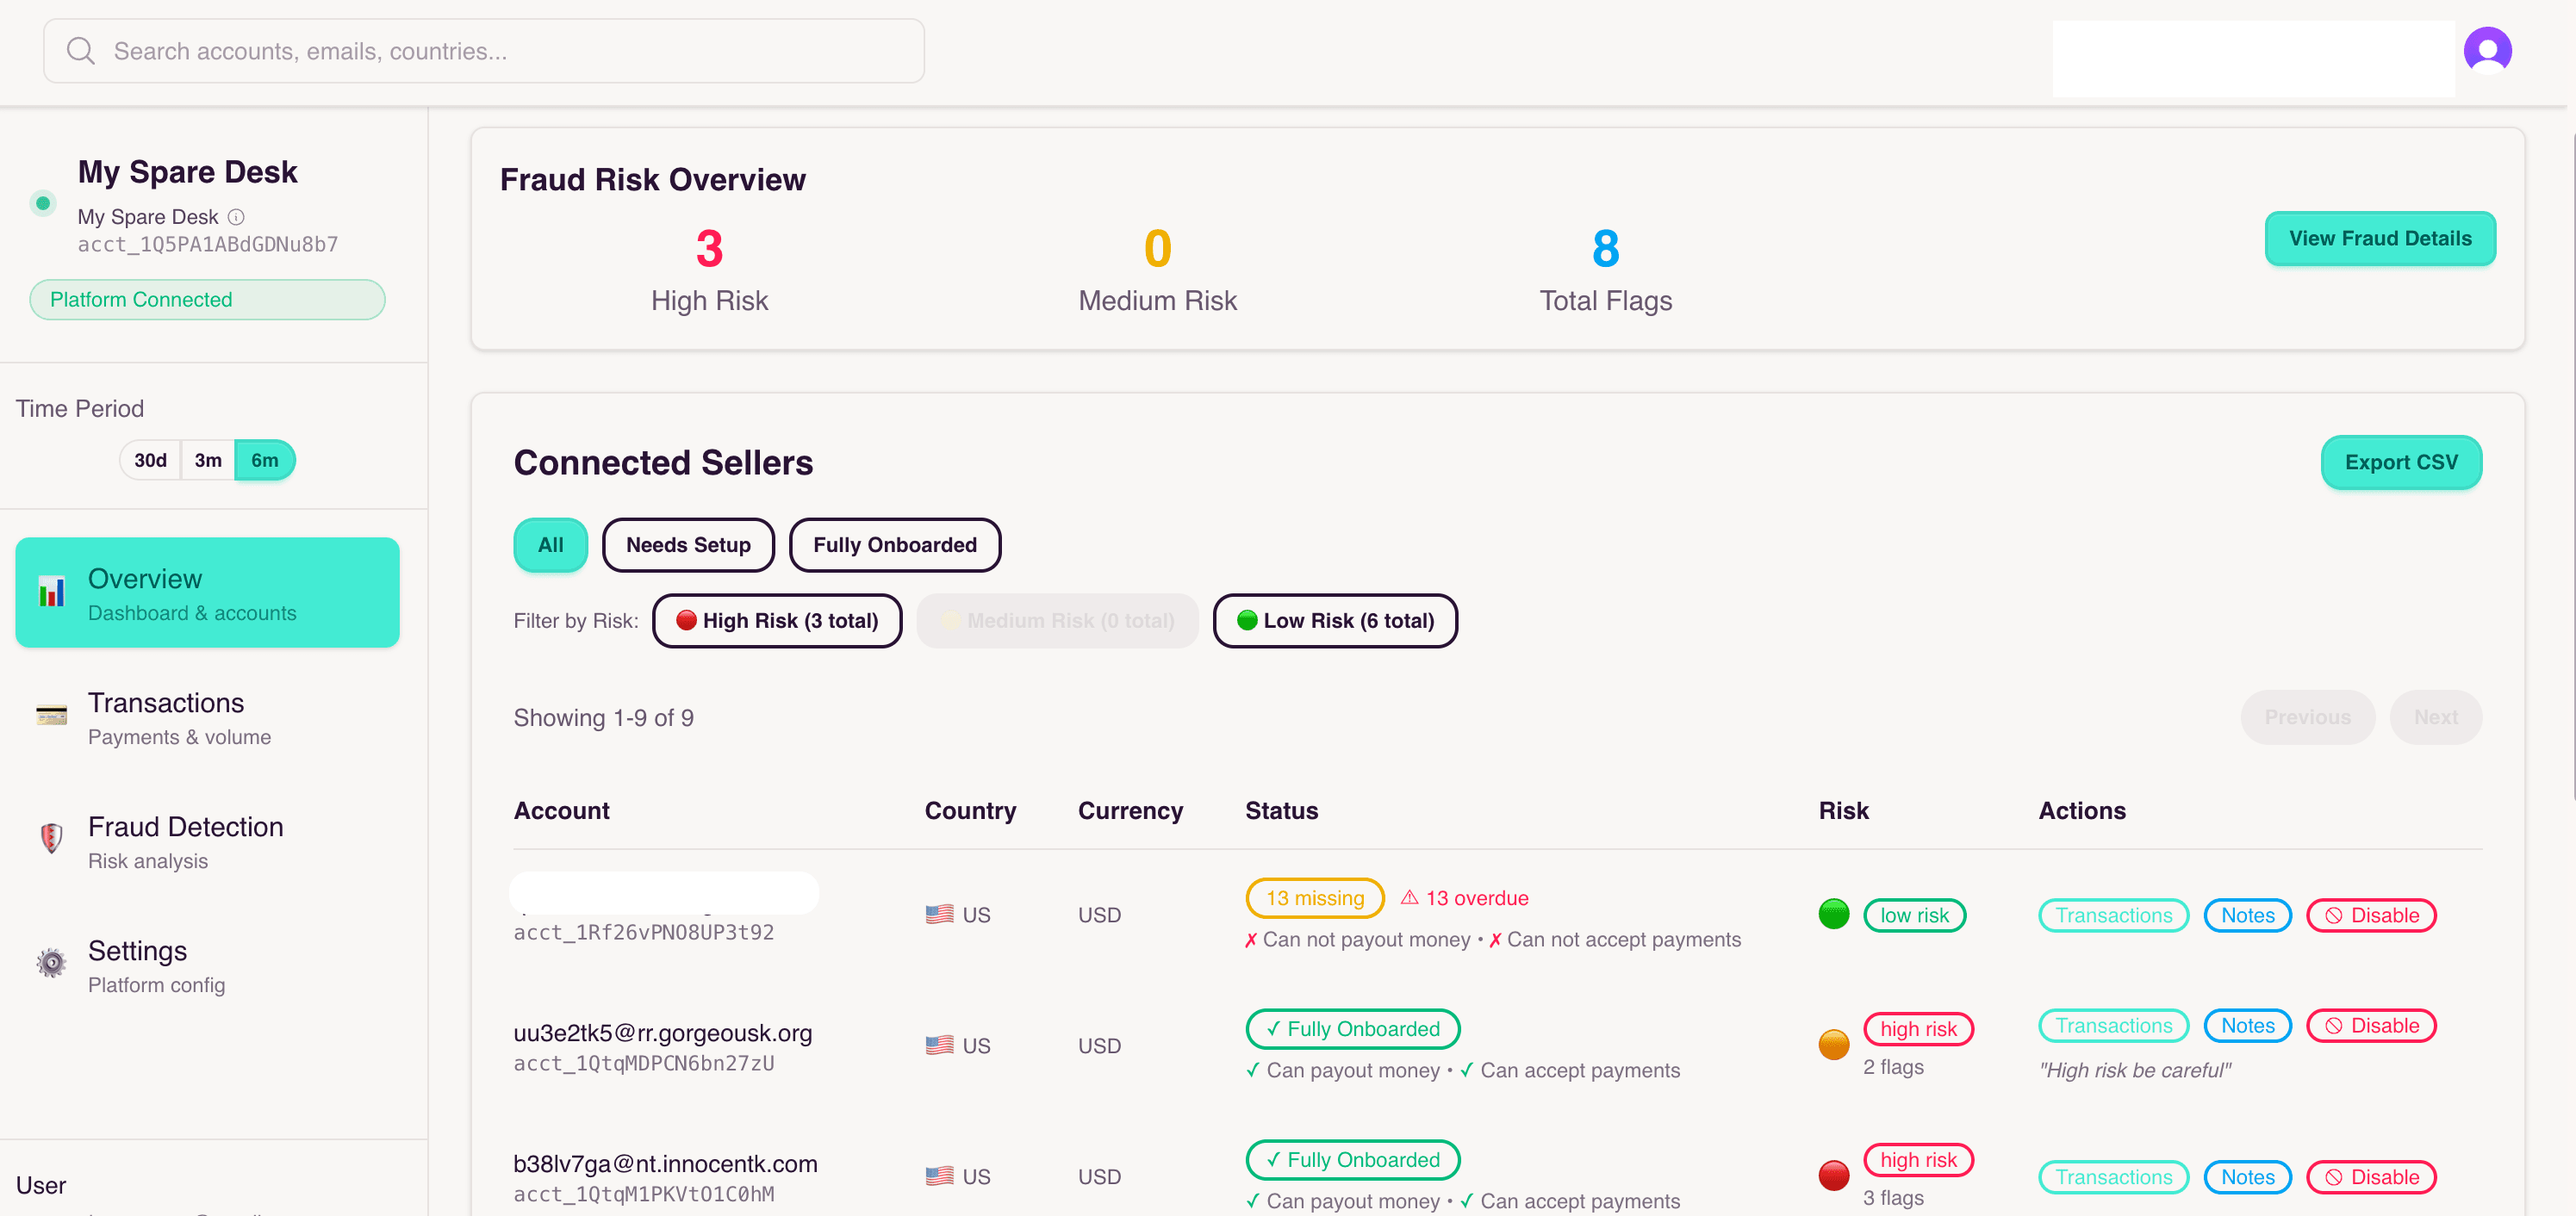The image size is (2576, 1216).
Task: Click the Transactions credit card icon
Action: pyautogui.click(x=50, y=716)
